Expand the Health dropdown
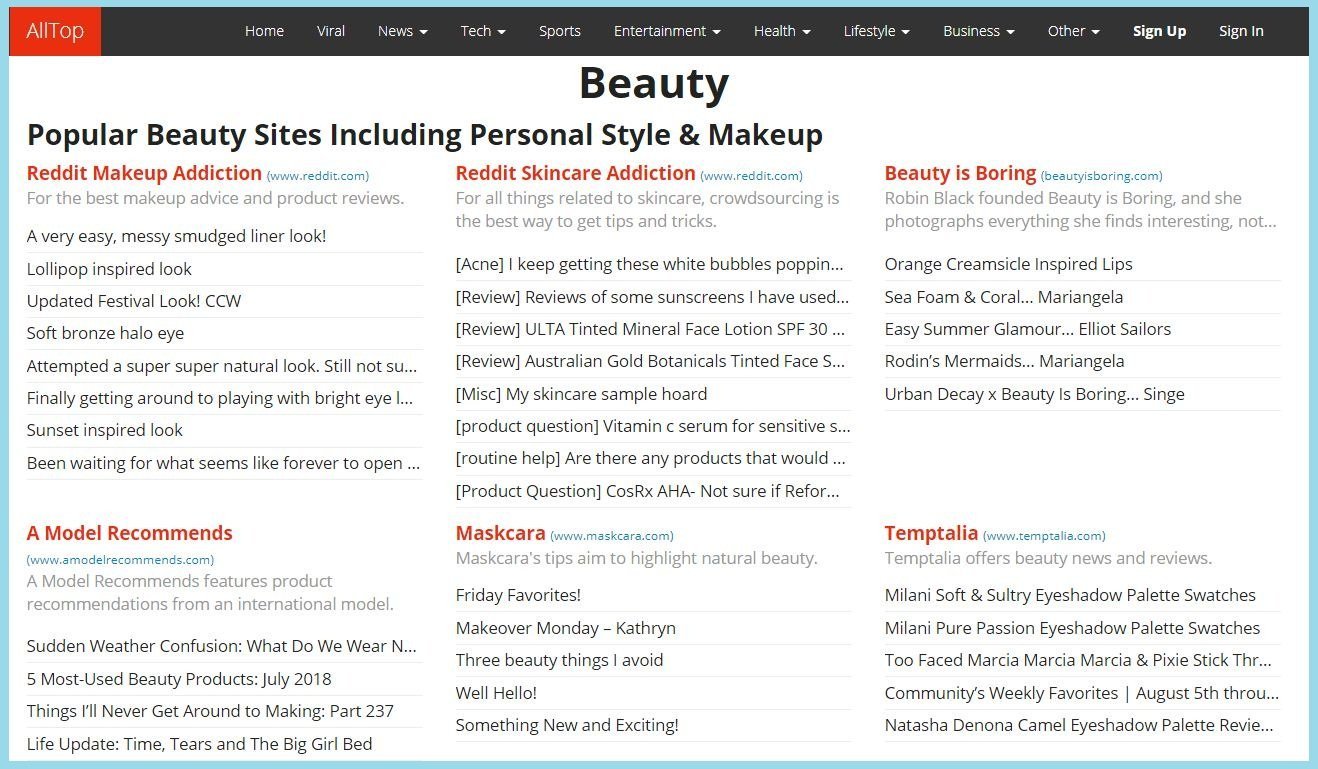Screen dimensions: 1318x769 tap(781, 31)
